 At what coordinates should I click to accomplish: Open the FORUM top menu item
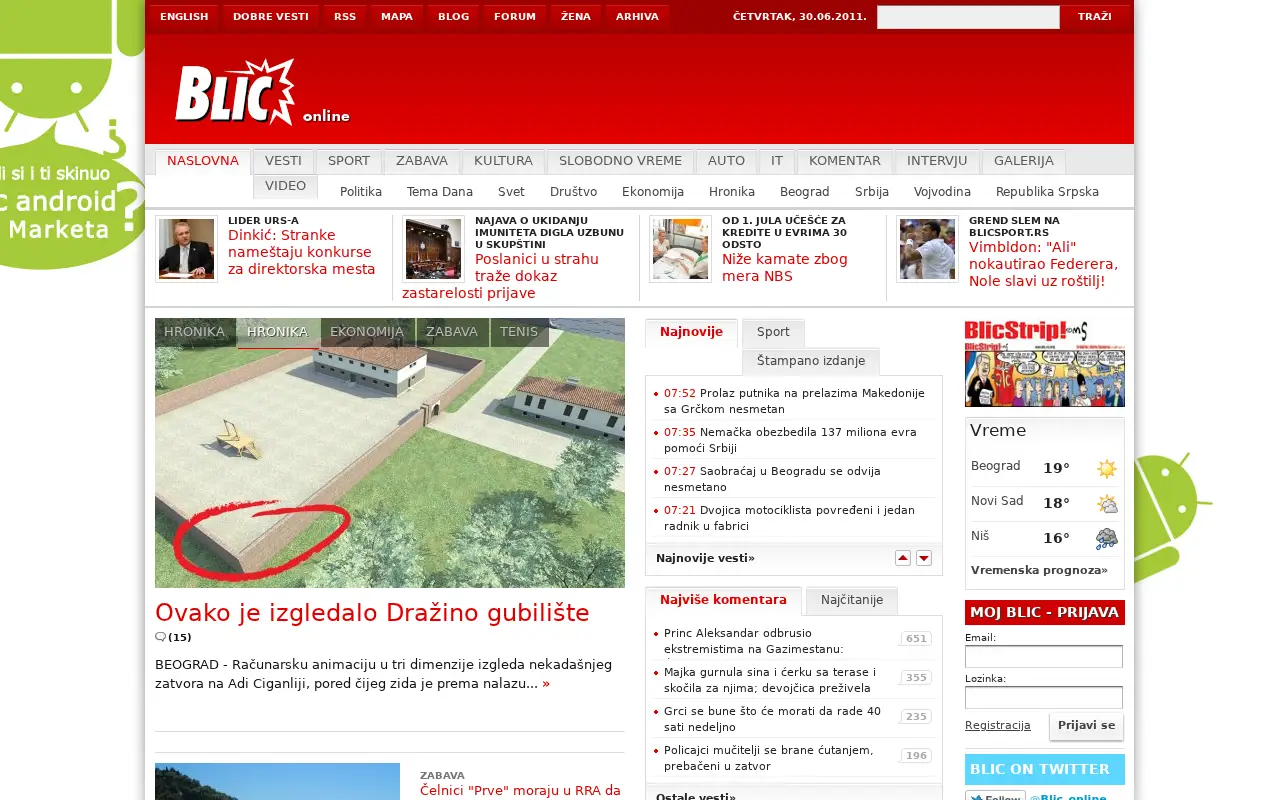(515, 17)
